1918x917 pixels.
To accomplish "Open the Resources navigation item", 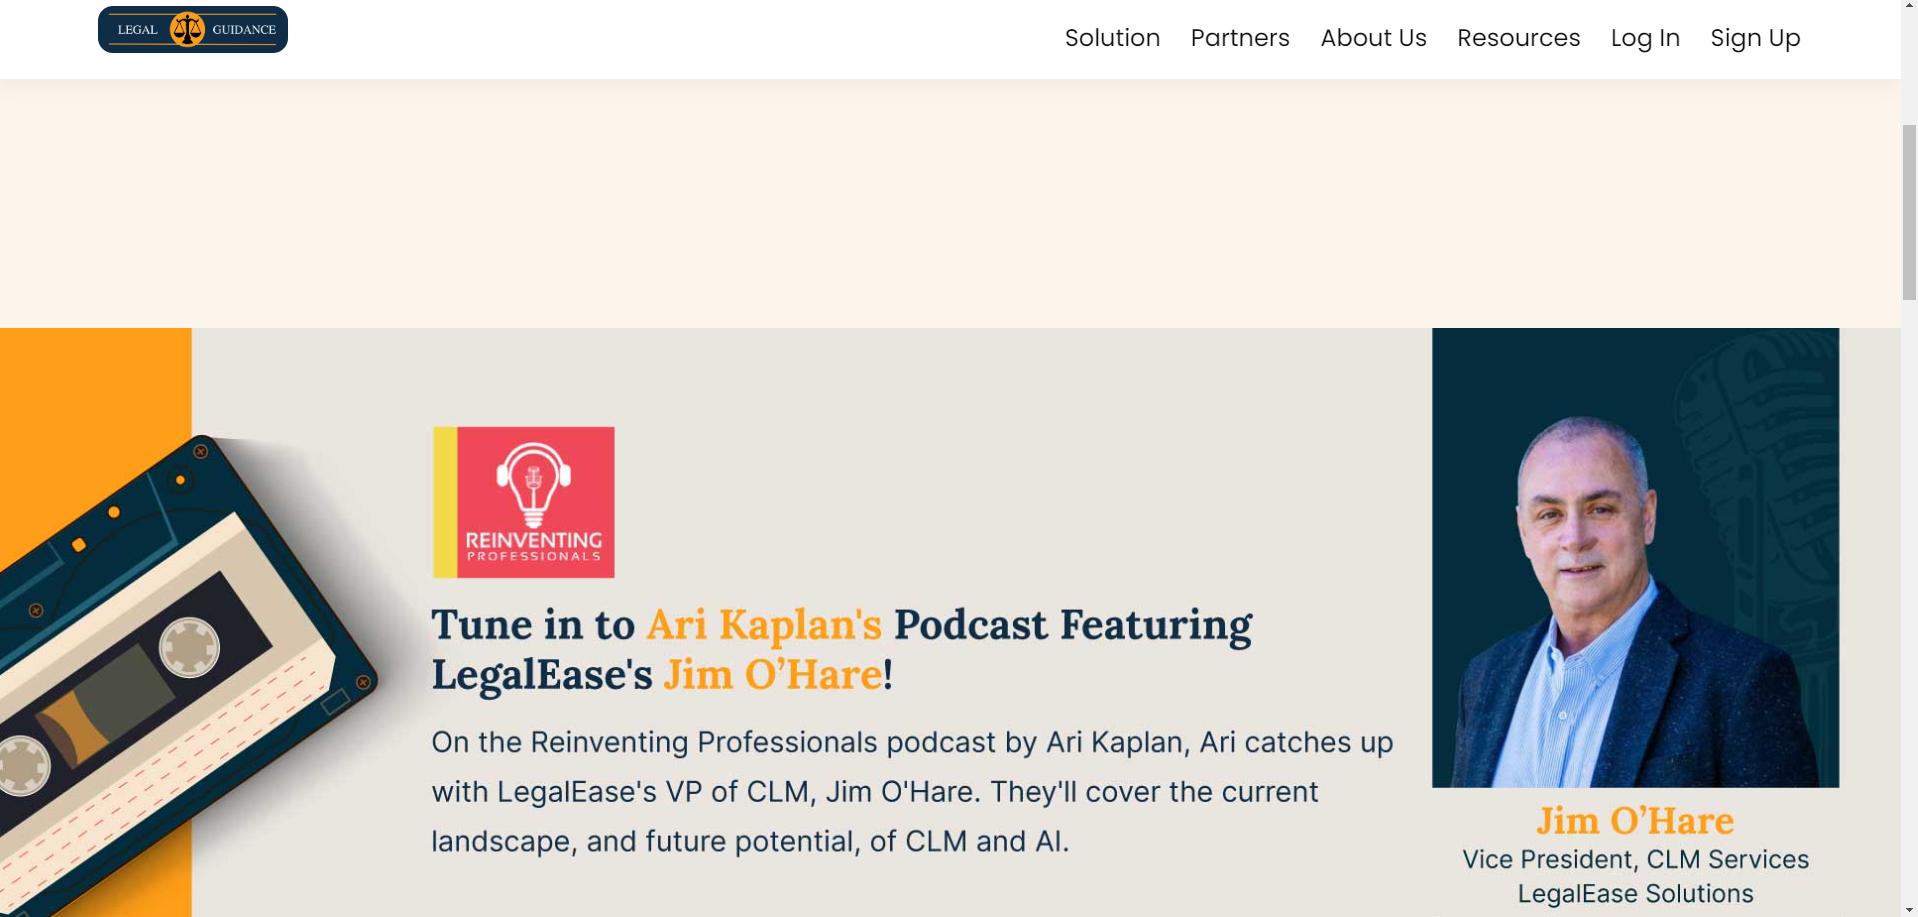I will [1518, 38].
